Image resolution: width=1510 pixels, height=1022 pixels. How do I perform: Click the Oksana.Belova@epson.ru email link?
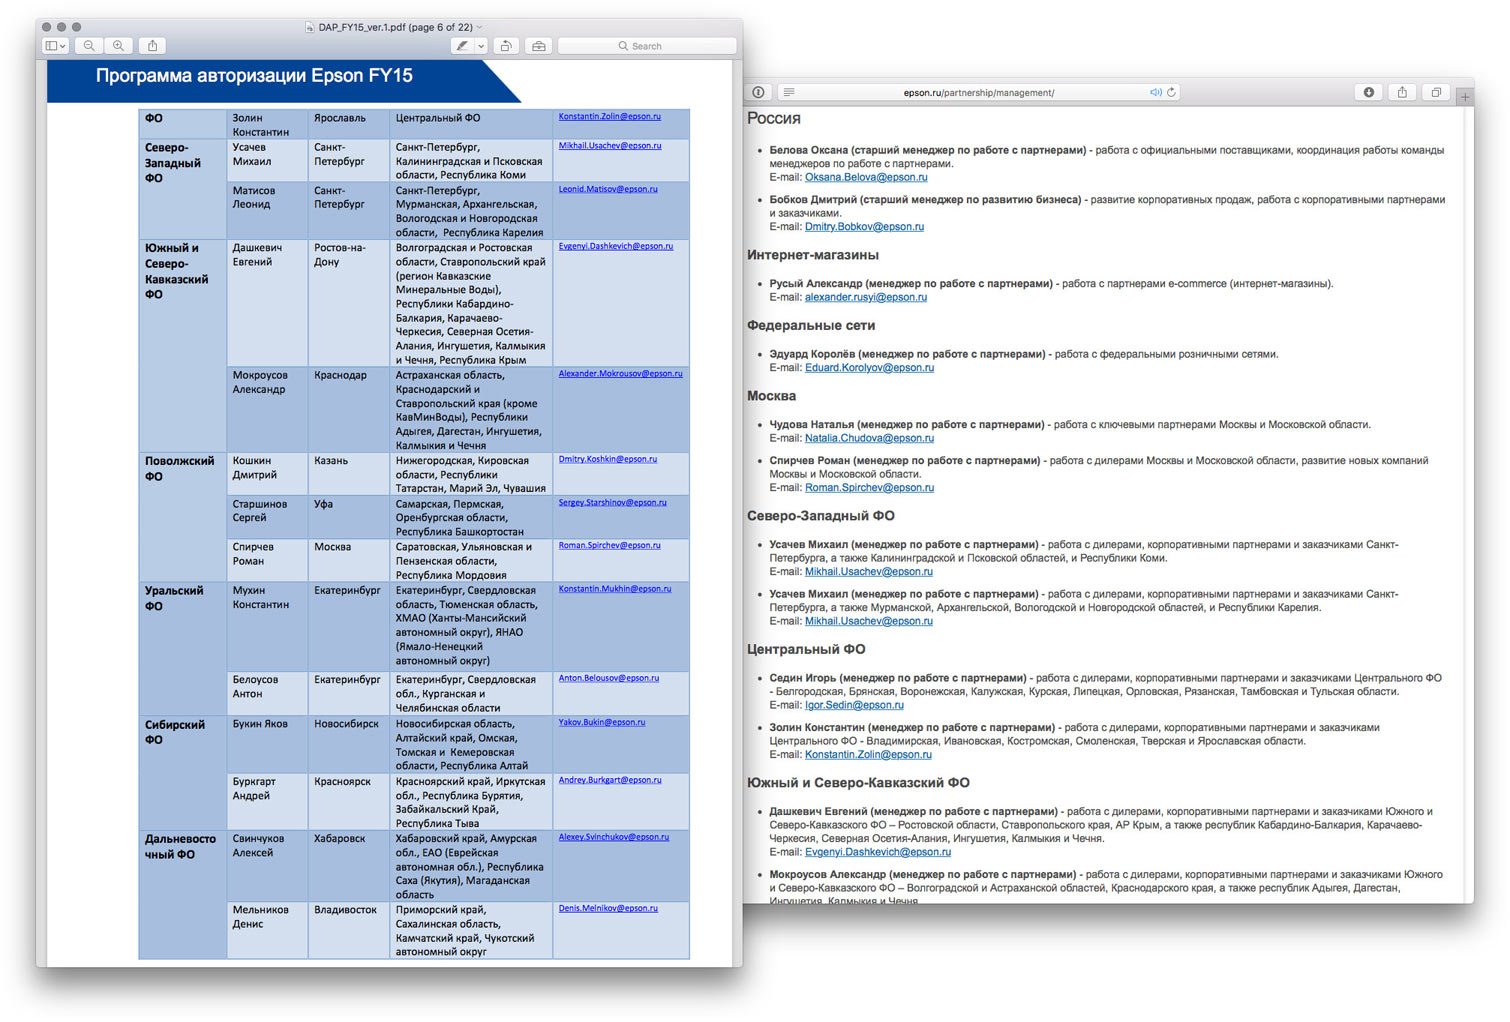pyautogui.click(x=866, y=177)
